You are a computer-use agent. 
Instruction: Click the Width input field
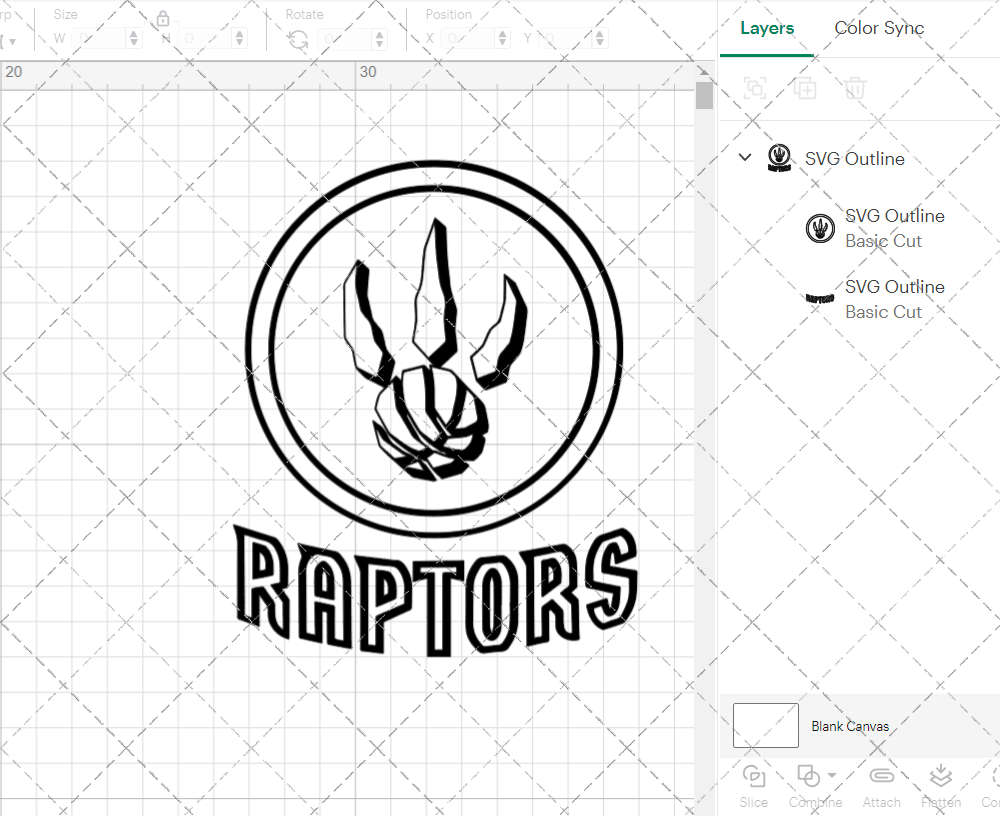(x=100, y=38)
